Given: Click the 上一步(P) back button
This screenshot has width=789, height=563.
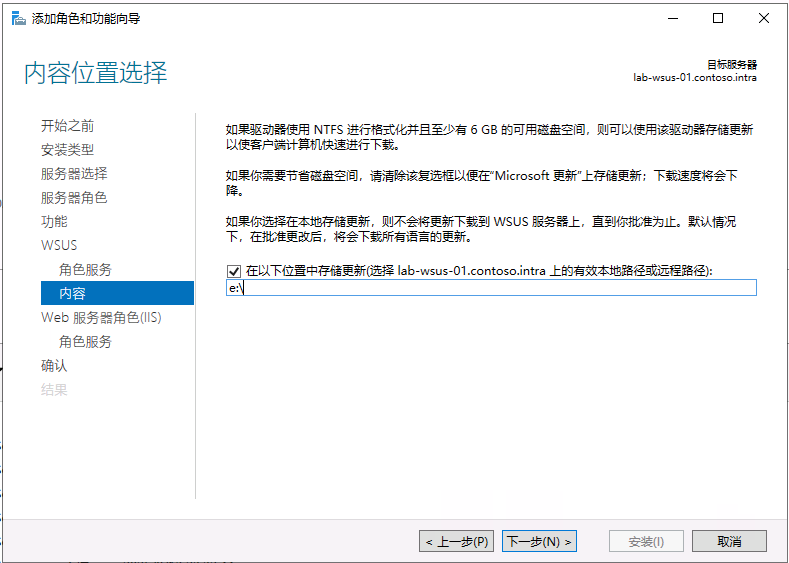Looking at the screenshot, I should point(456,541).
